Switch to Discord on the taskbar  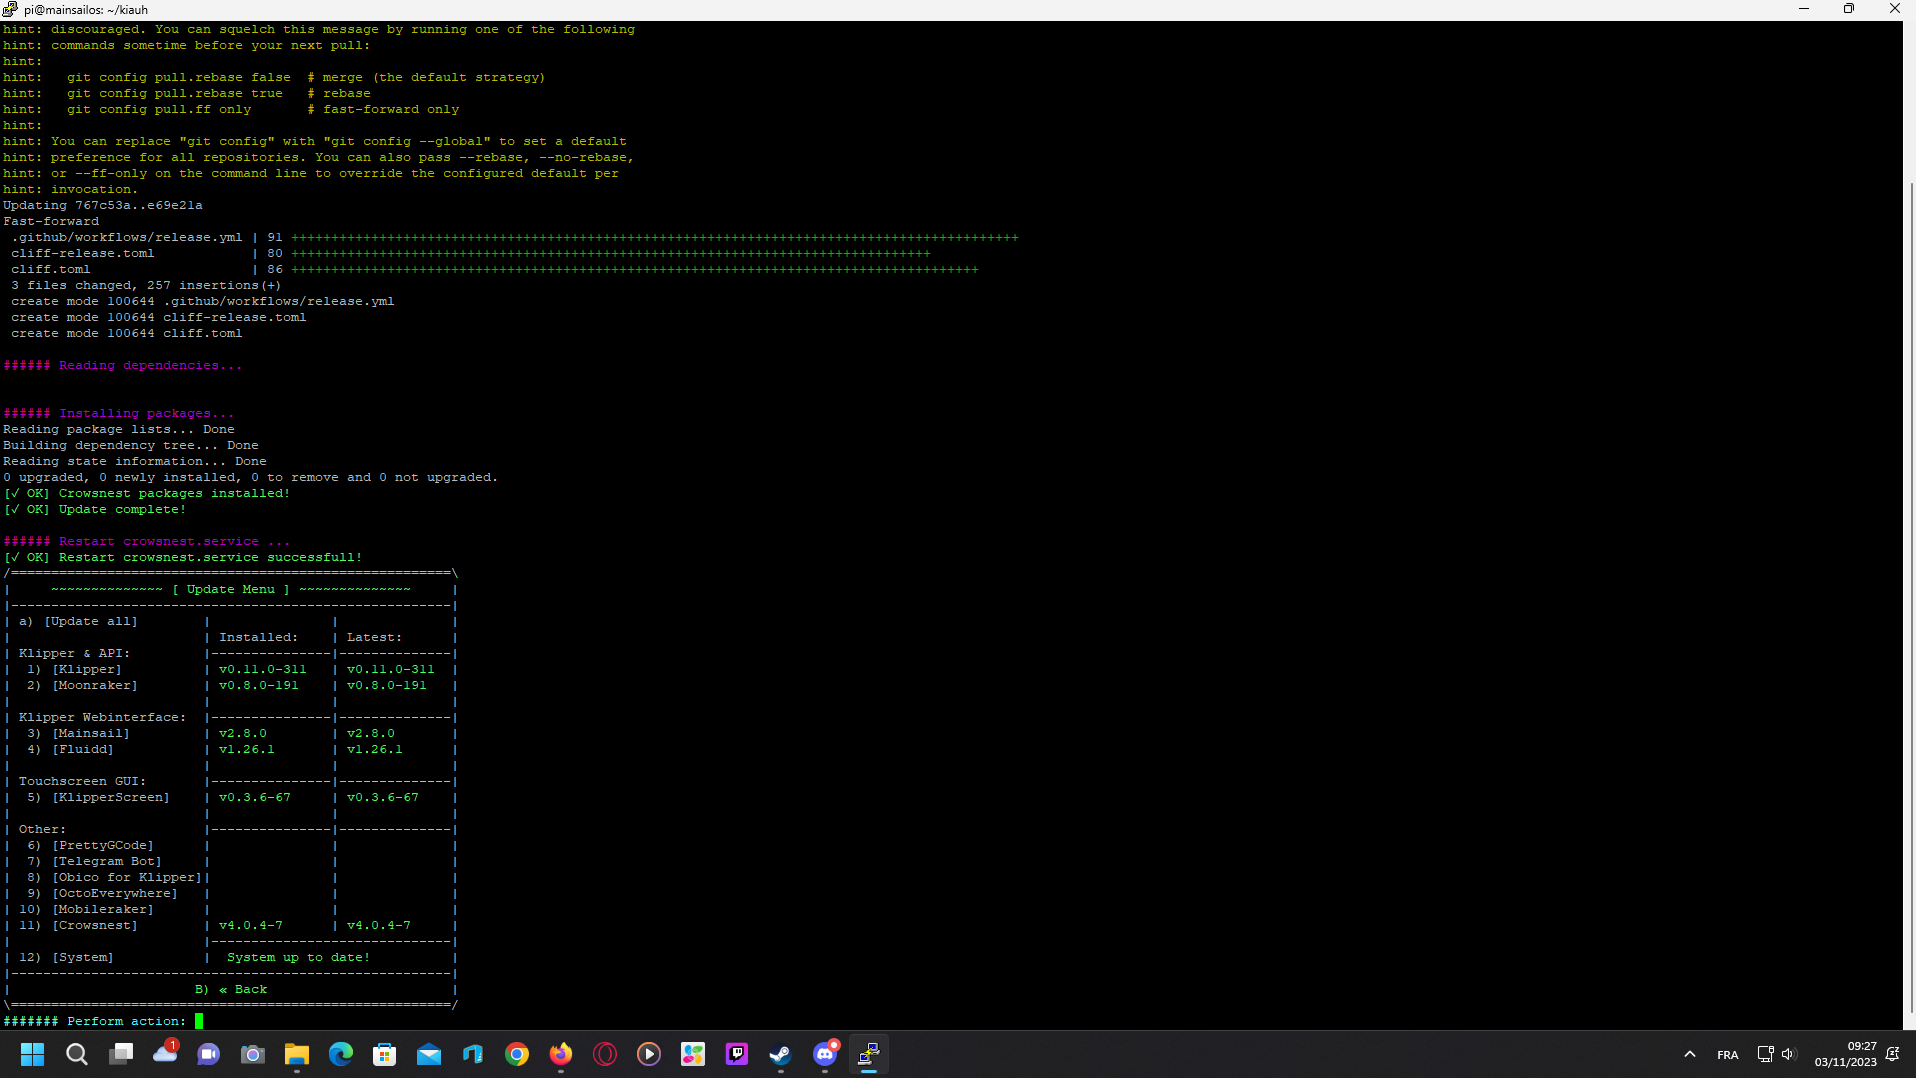click(825, 1054)
